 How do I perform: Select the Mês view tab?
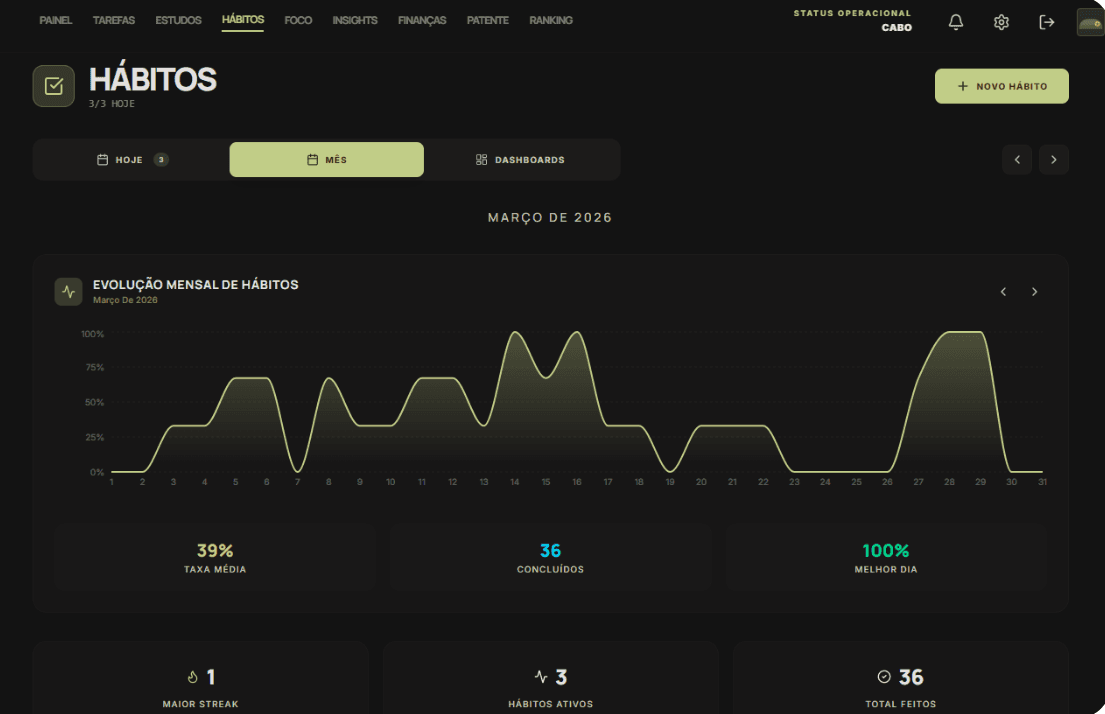[327, 160]
